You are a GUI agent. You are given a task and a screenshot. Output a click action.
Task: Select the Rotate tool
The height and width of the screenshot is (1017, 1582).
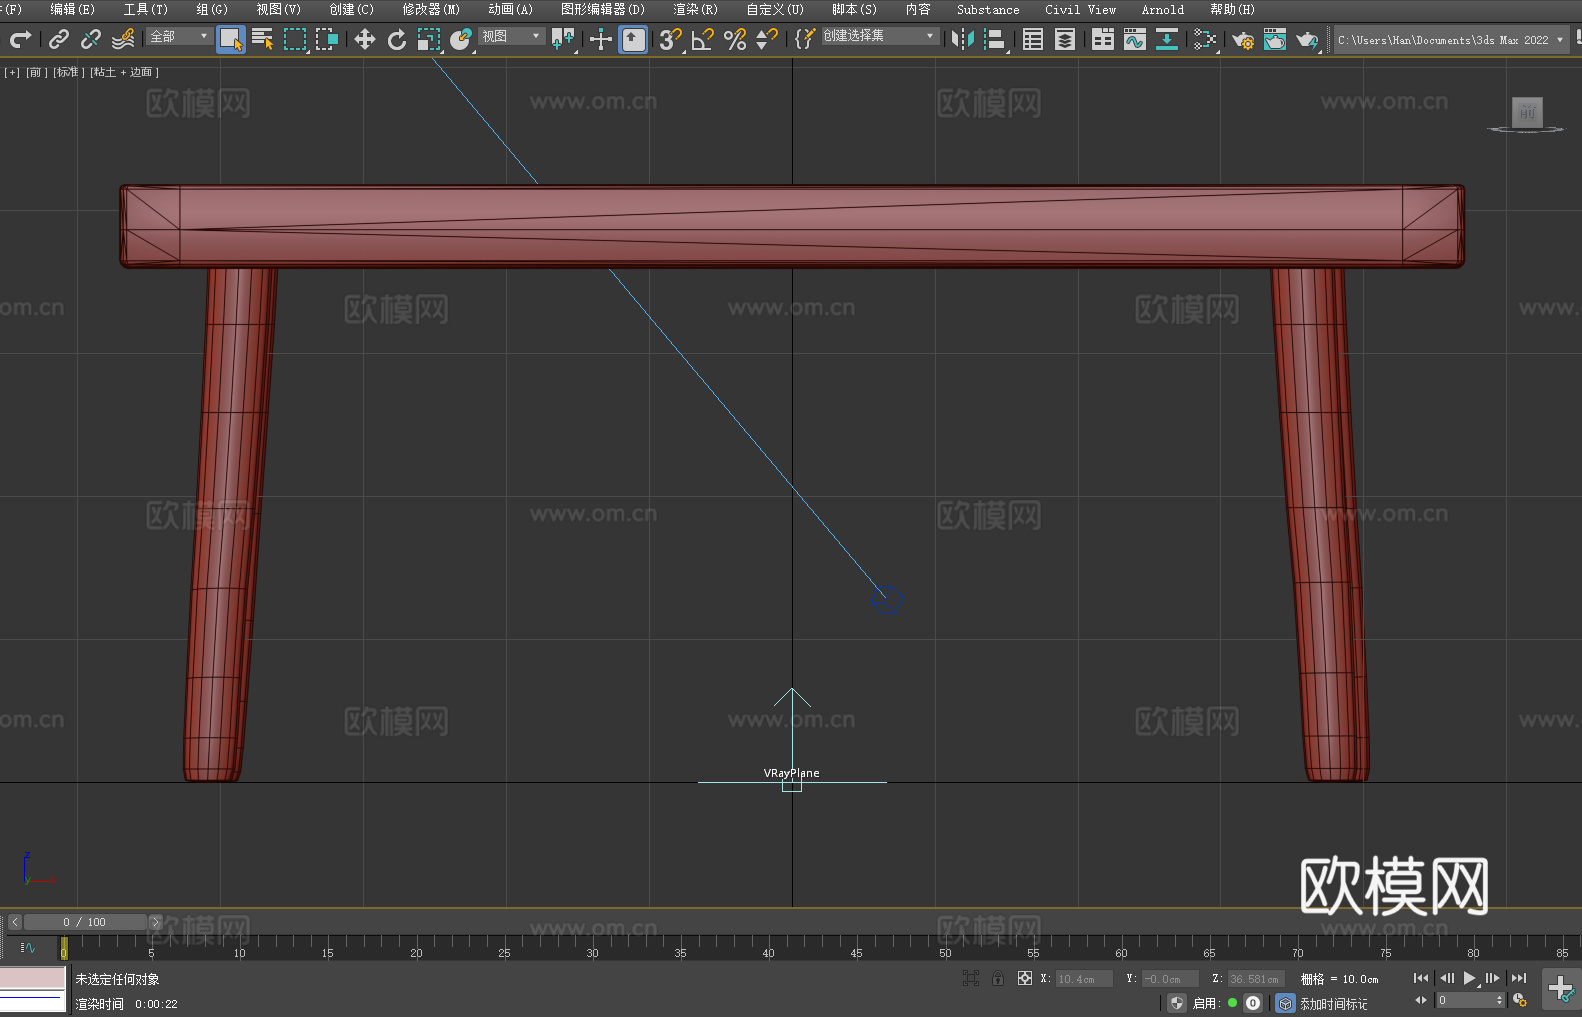(x=397, y=39)
